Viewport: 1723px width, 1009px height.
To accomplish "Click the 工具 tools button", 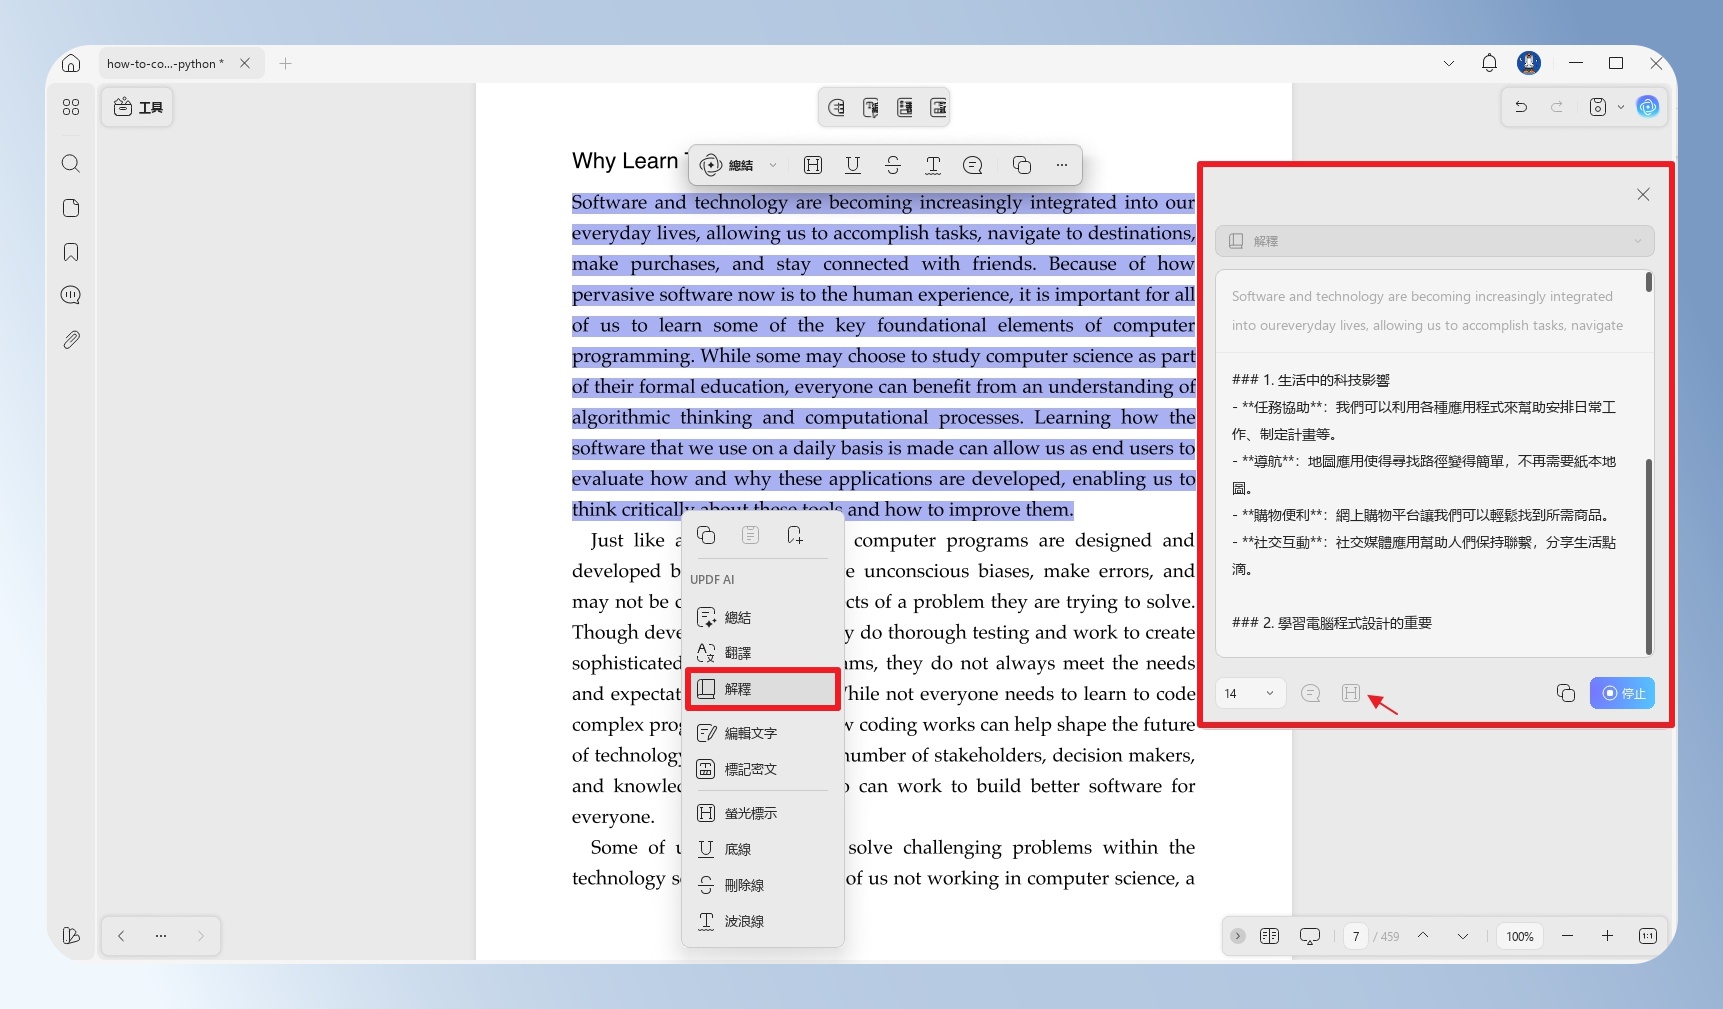I will (x=138, y=107).
